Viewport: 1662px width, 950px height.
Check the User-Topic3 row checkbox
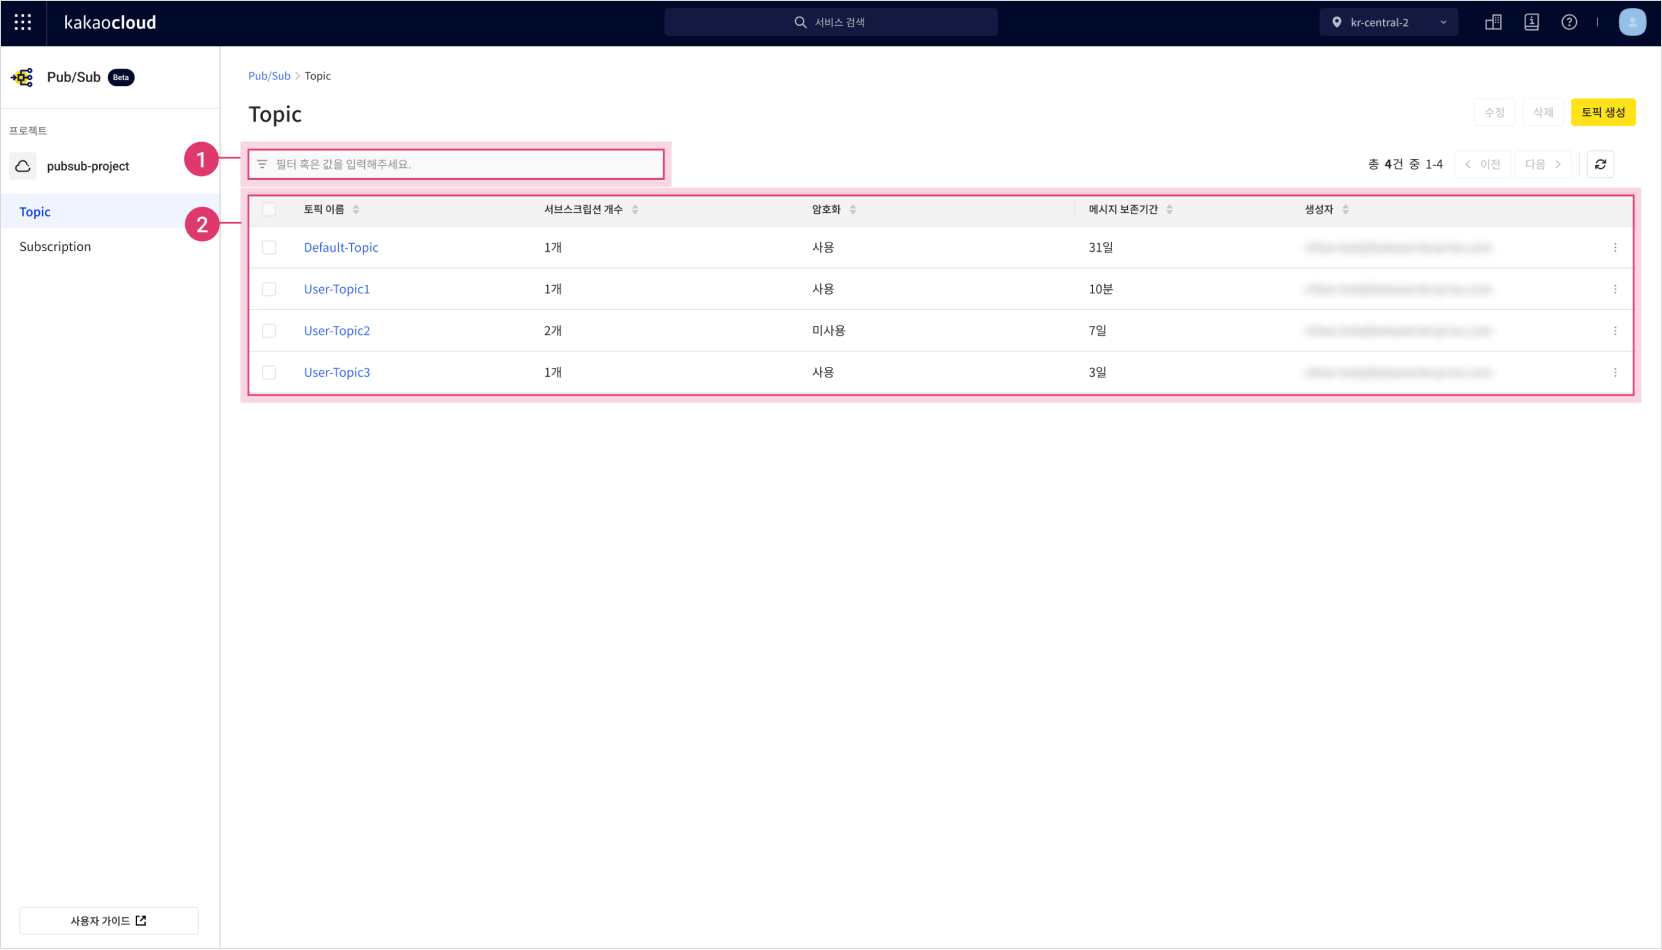point(269,372)
